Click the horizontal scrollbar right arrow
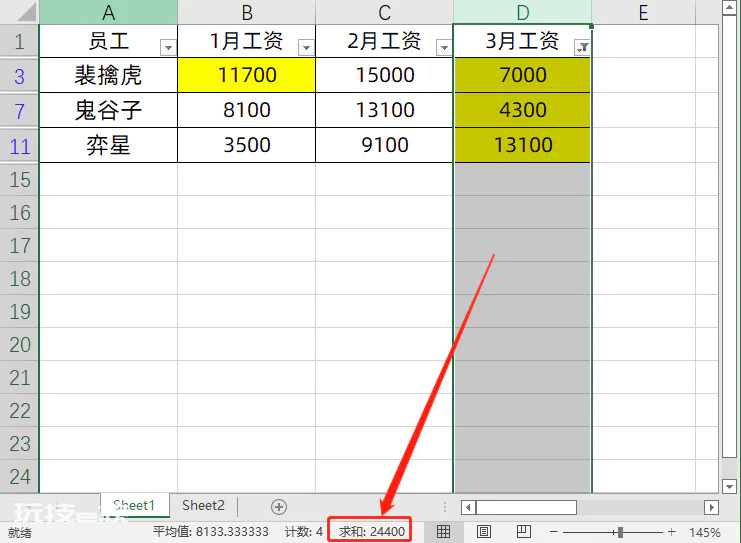The image size is (741, 543). coord(711,508)
